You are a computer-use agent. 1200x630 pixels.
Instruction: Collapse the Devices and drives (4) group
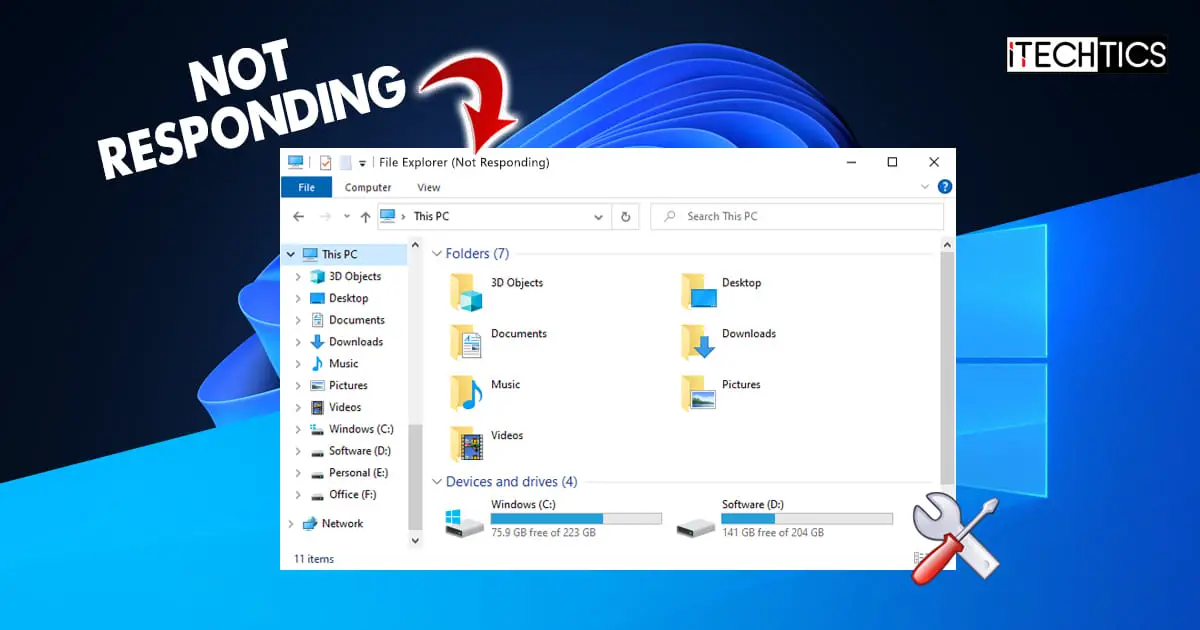(437, 482)
